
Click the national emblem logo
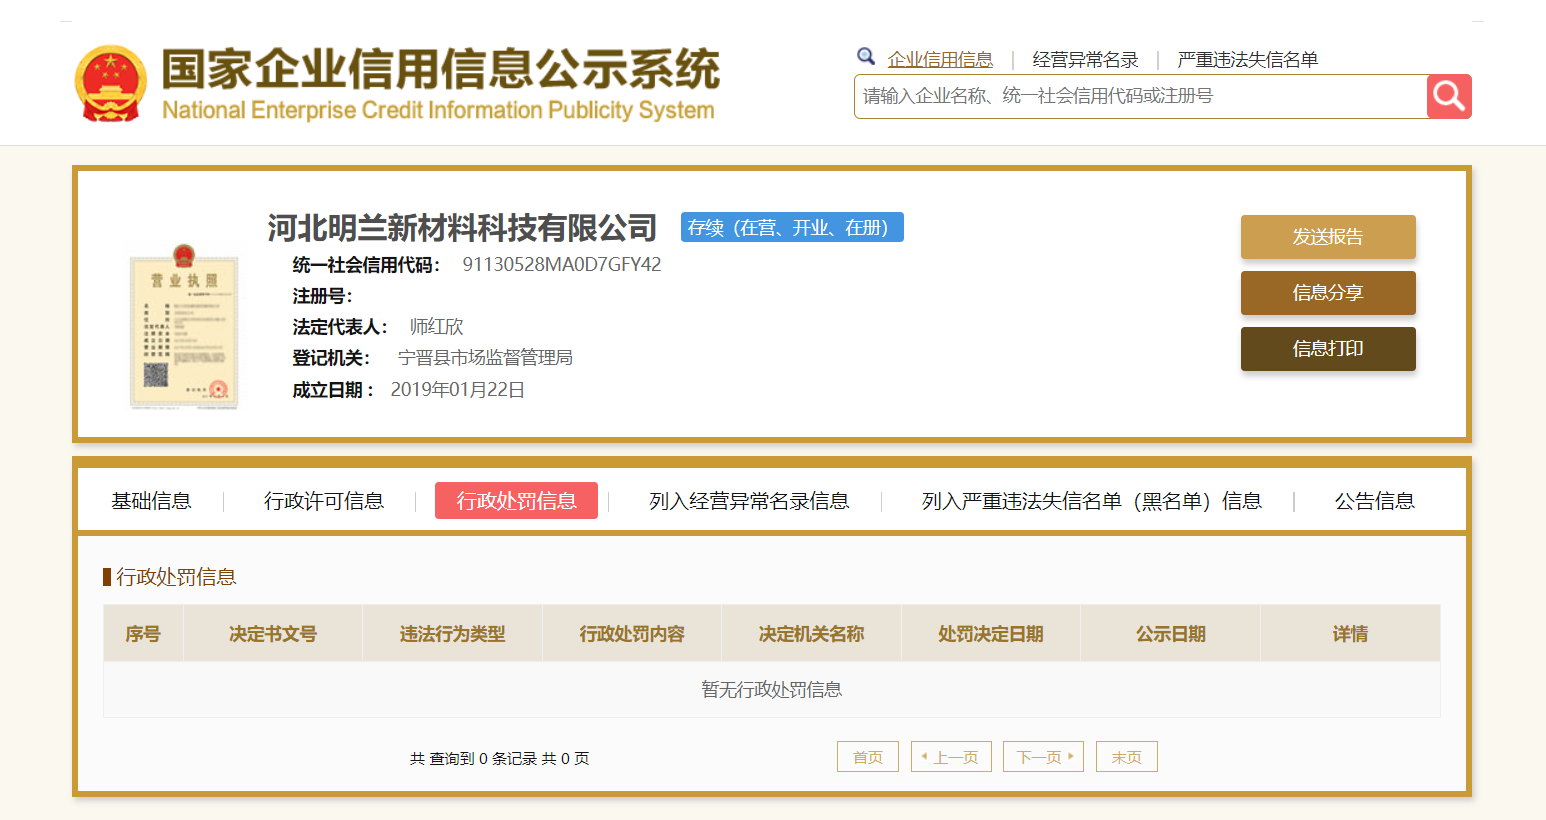[x=111, y=84]
